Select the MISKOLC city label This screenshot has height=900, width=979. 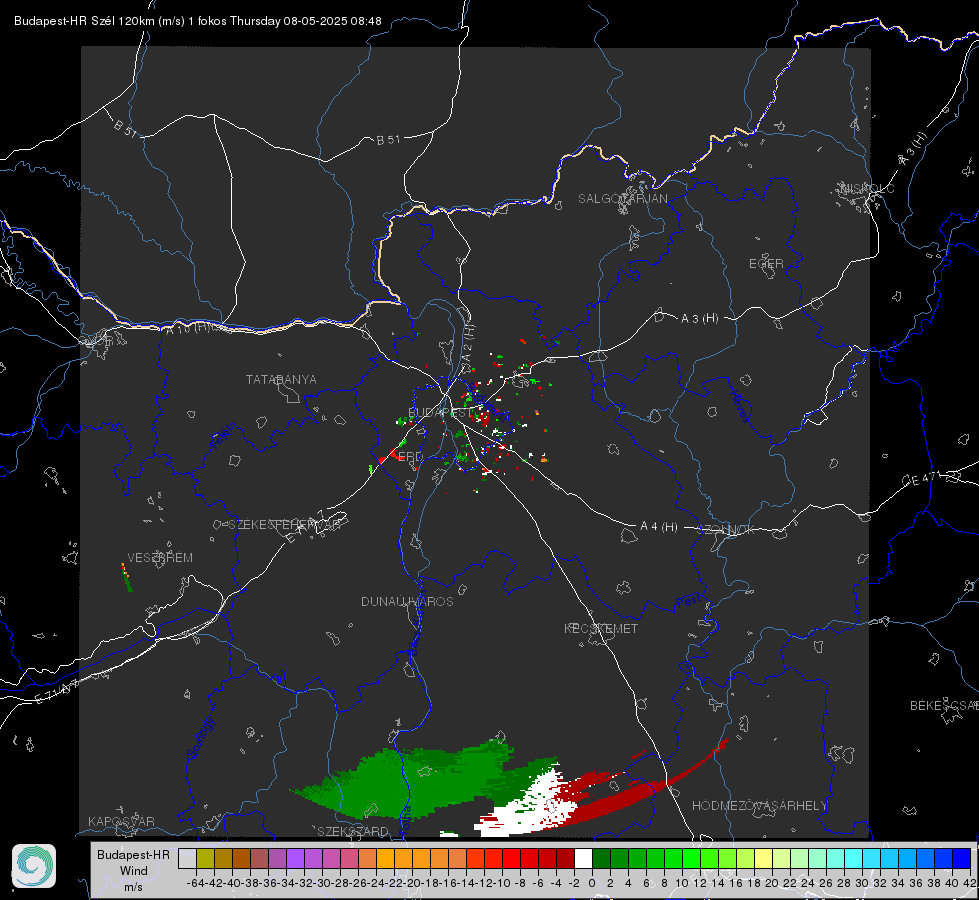[x=867, y=188]
